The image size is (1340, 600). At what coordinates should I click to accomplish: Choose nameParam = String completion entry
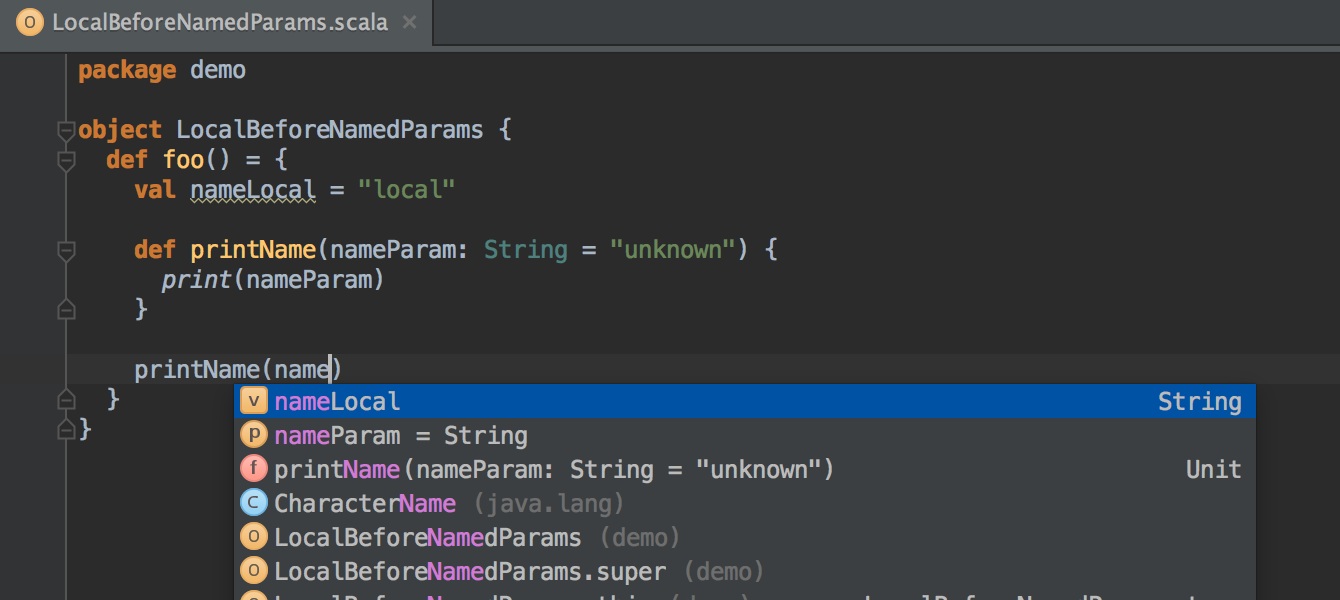point(400,436)
